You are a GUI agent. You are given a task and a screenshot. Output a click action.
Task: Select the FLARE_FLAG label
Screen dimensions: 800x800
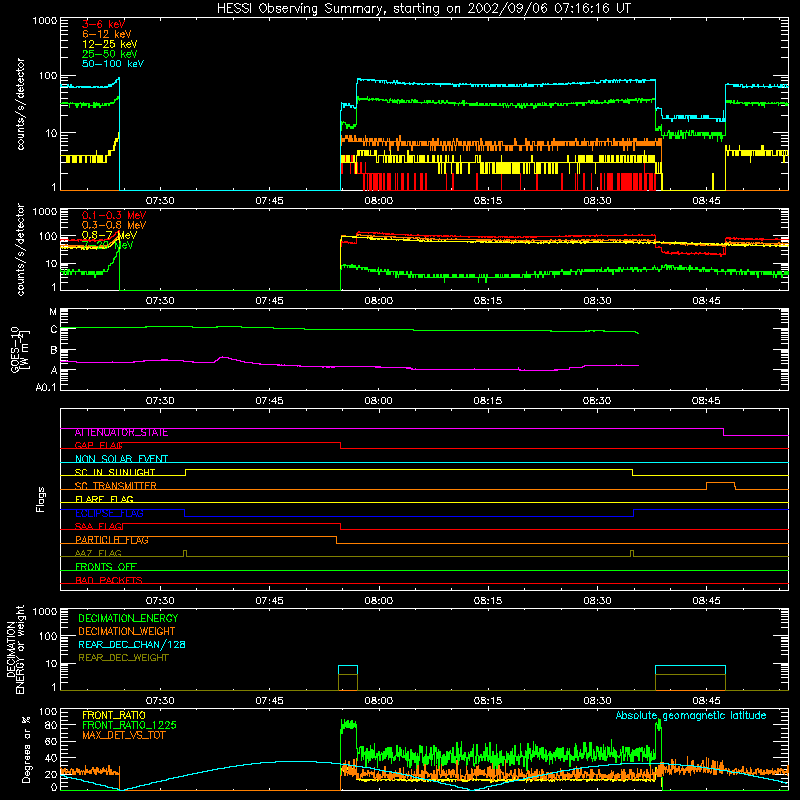pos(104,499)
